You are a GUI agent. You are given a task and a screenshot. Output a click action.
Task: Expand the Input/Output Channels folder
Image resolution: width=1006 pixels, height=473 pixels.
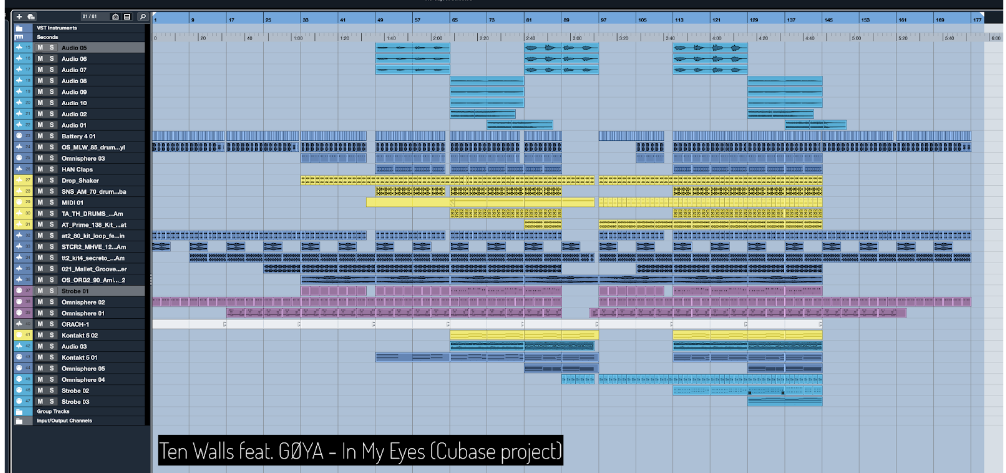(20, 421)
